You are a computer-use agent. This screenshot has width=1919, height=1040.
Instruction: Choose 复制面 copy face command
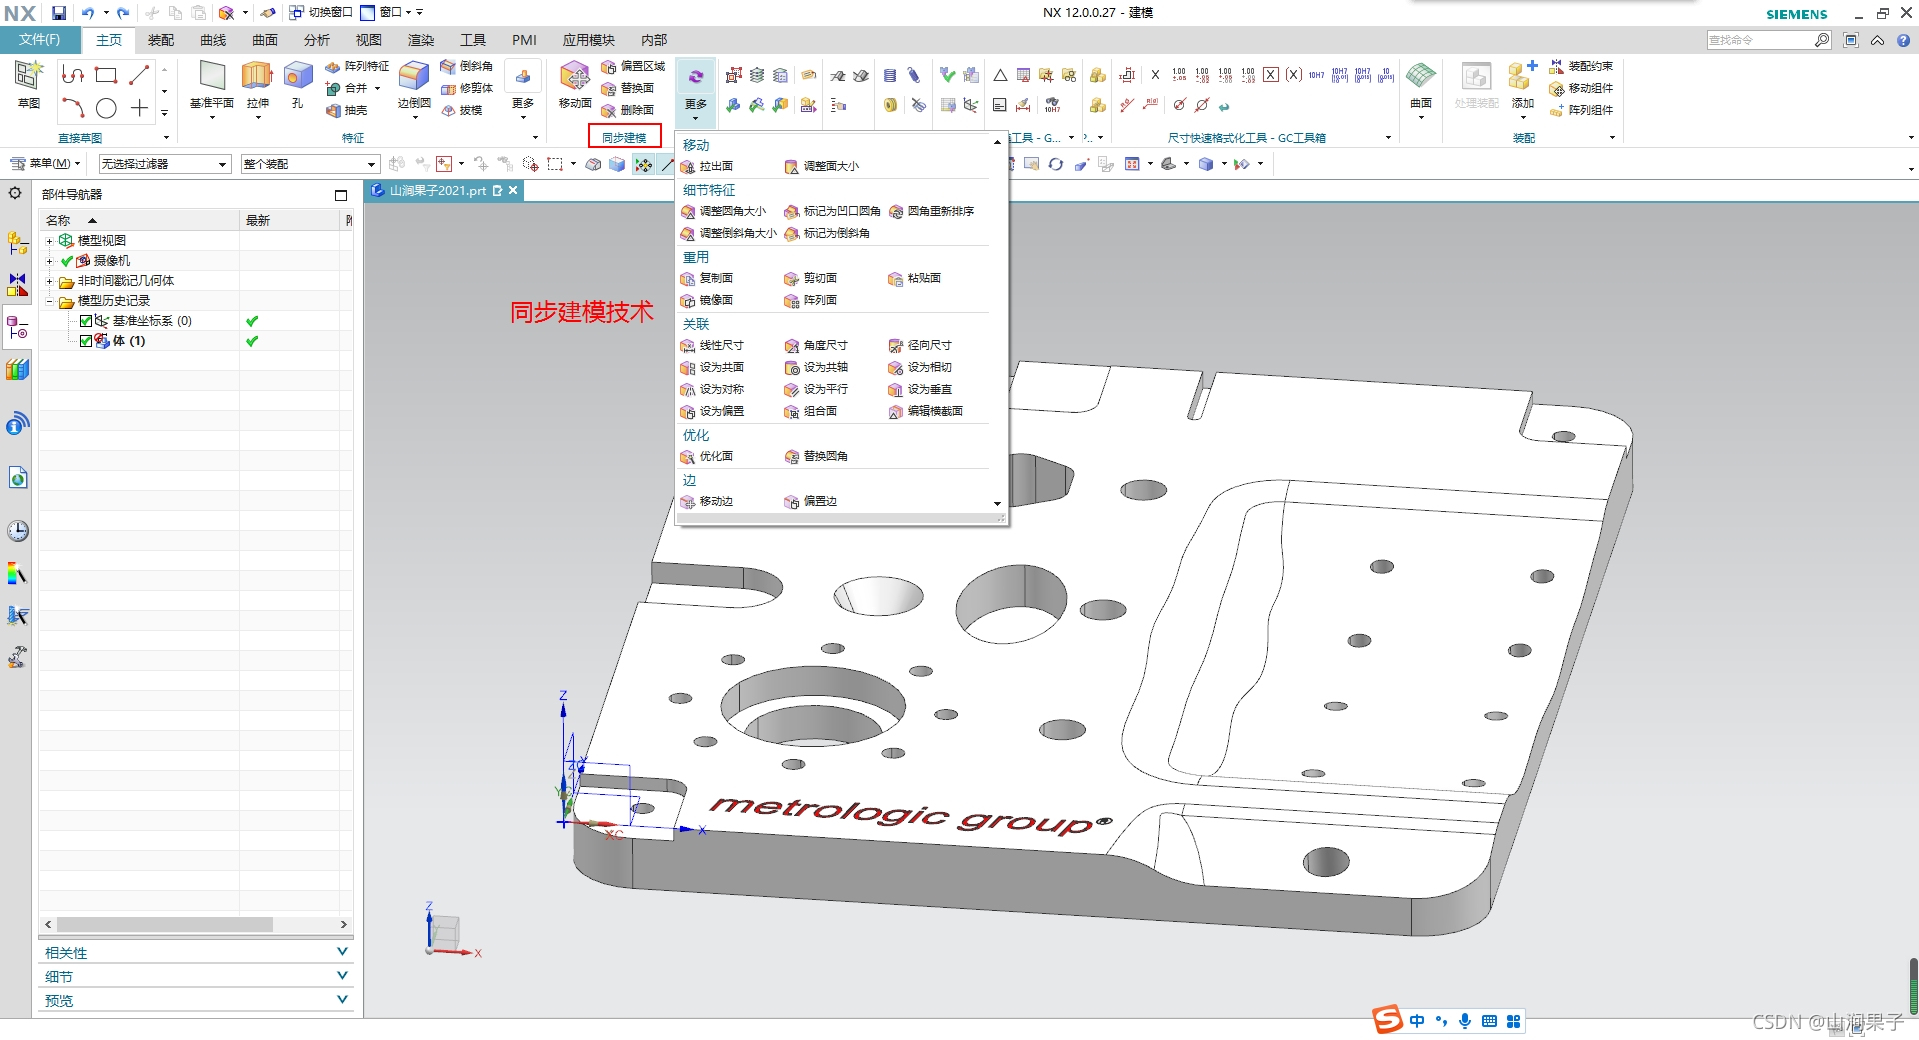[707, 278]
